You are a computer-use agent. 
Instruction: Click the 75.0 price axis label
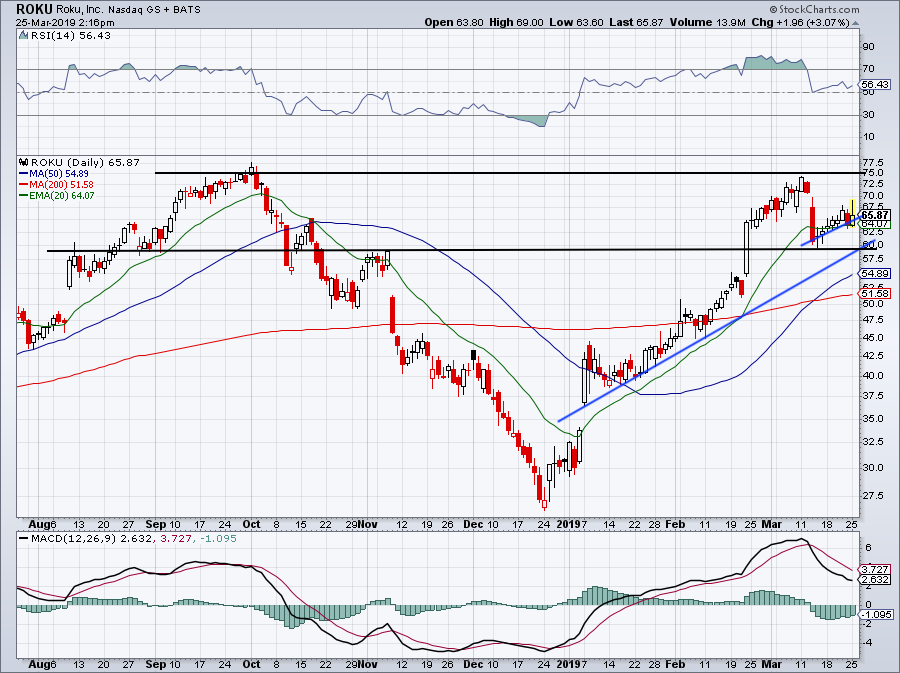click(x=872, y=172)
